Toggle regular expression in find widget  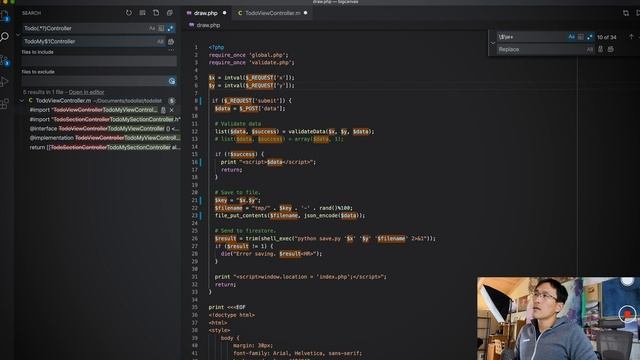point(590,37)
